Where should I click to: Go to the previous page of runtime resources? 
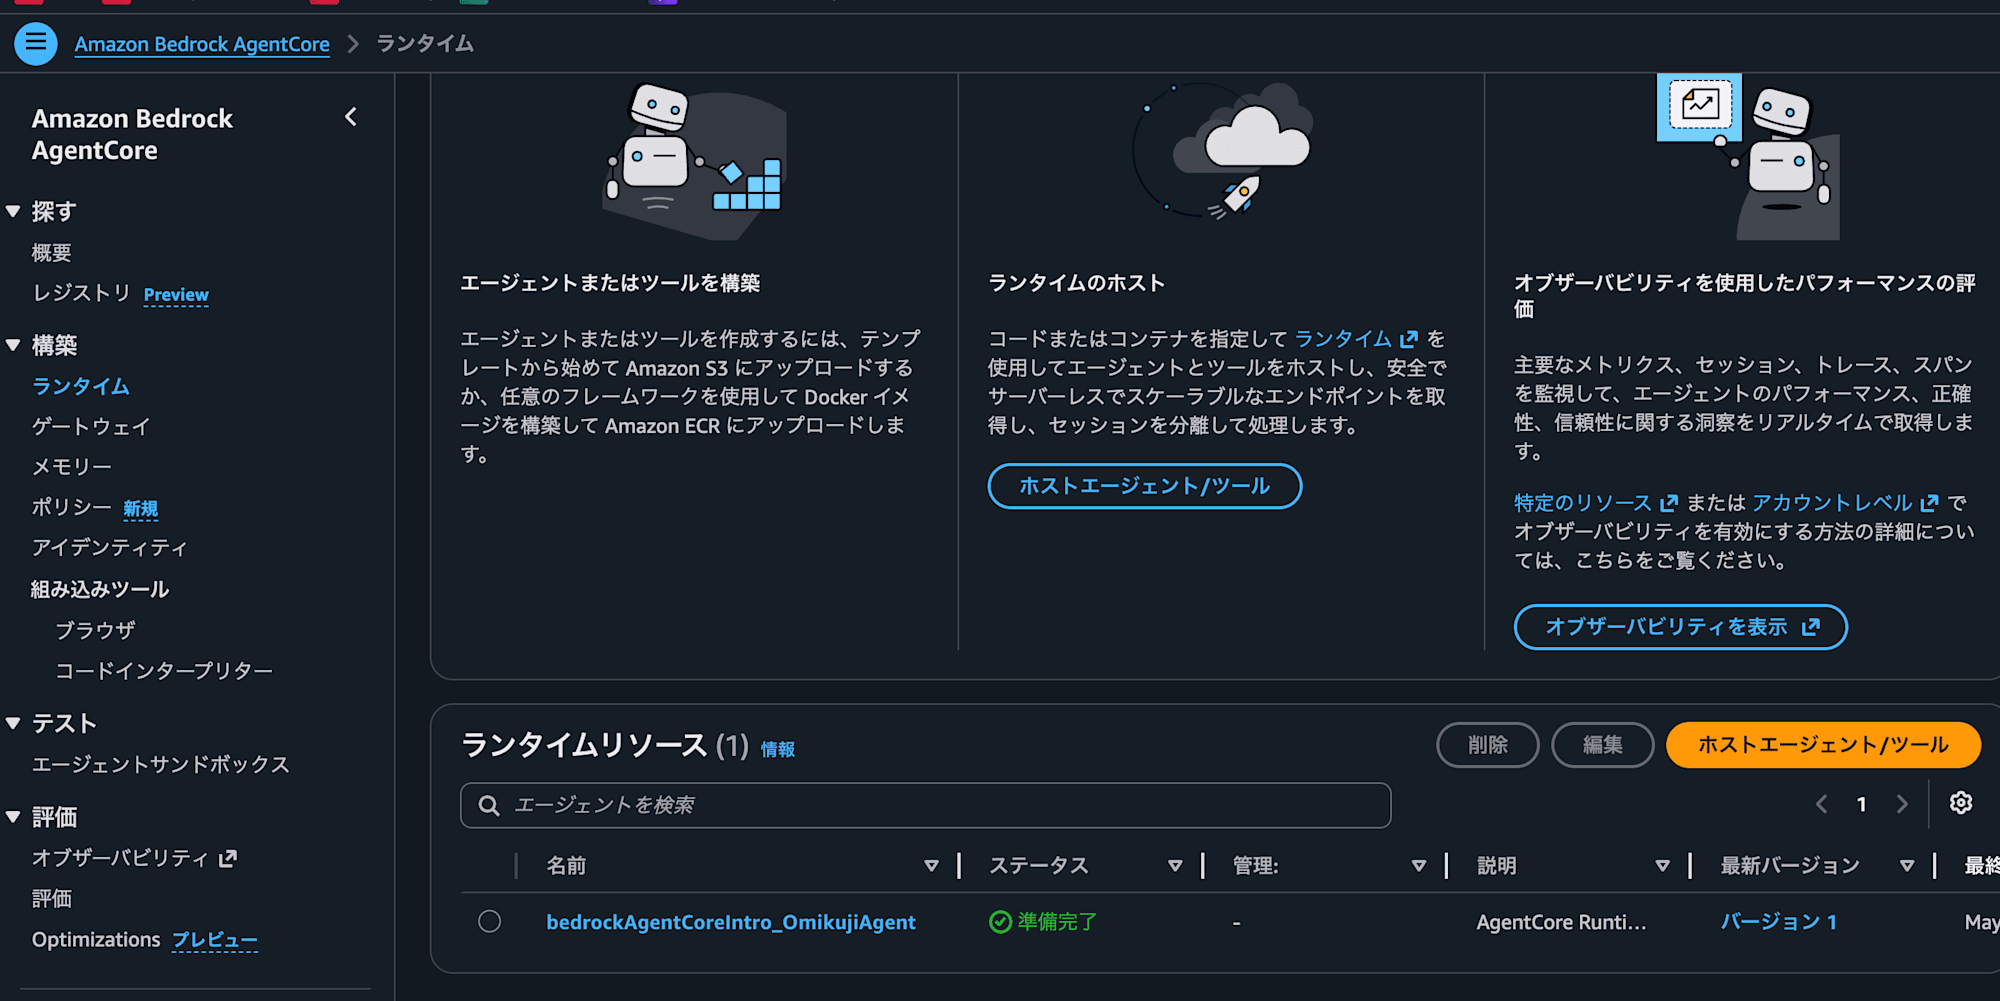point(1822,804)
